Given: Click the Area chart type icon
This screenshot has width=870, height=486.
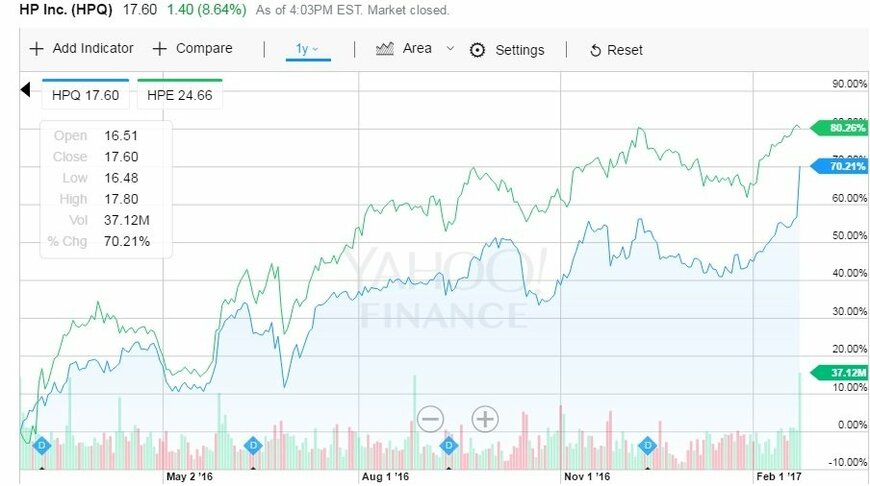Looking at the screenshot, I should pyautogui.click(x=385, y=49).
